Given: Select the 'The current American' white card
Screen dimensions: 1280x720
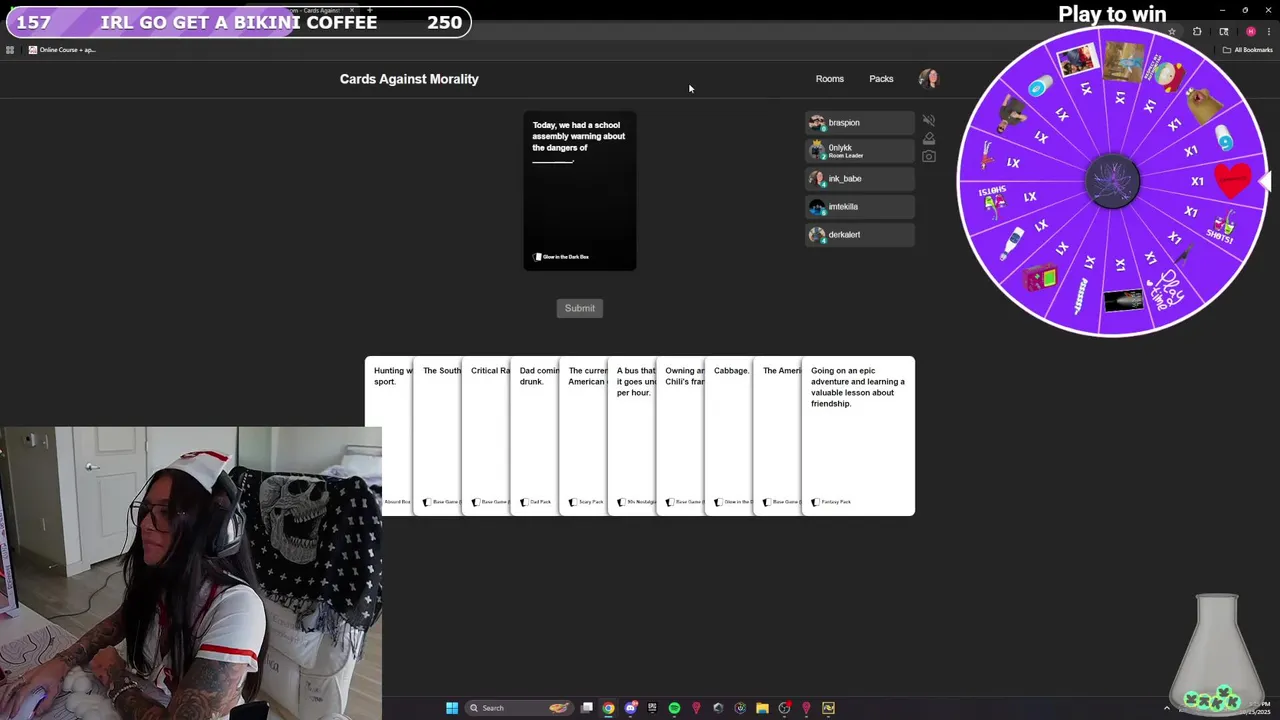Looking at the screenshot, I should [x=584, y=436].
